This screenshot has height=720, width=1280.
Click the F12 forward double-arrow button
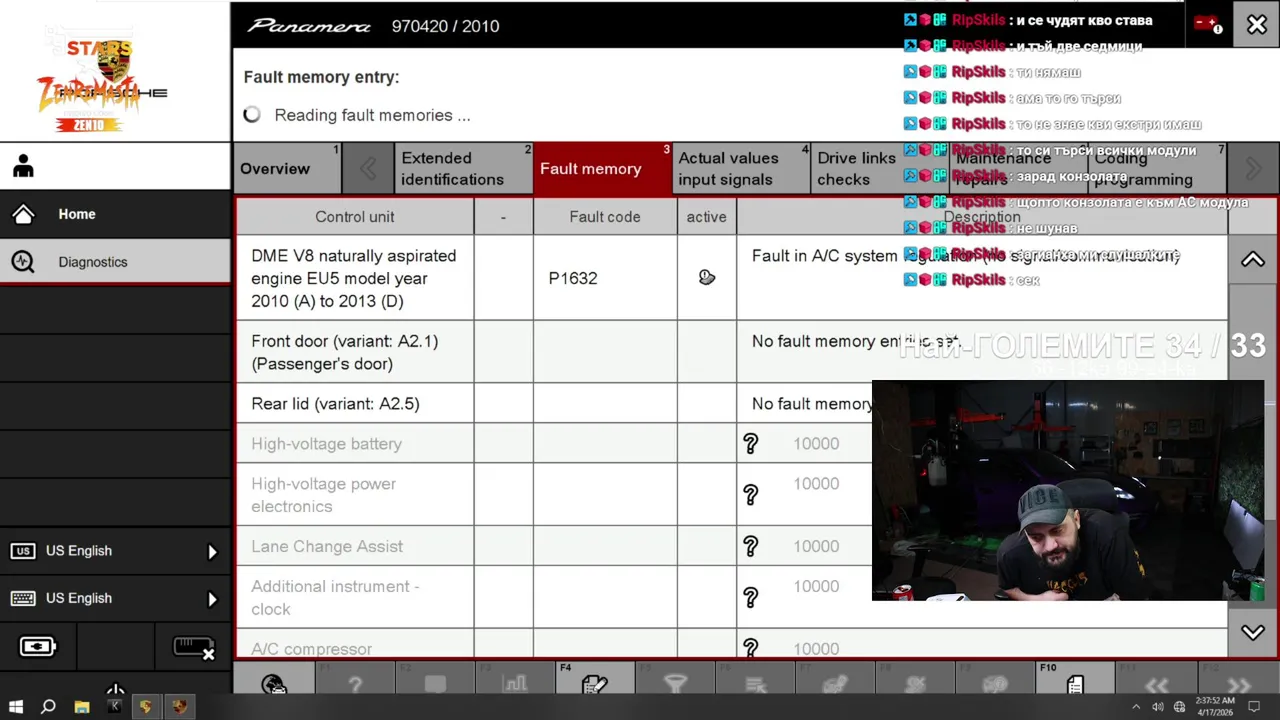coord(1237,679)
